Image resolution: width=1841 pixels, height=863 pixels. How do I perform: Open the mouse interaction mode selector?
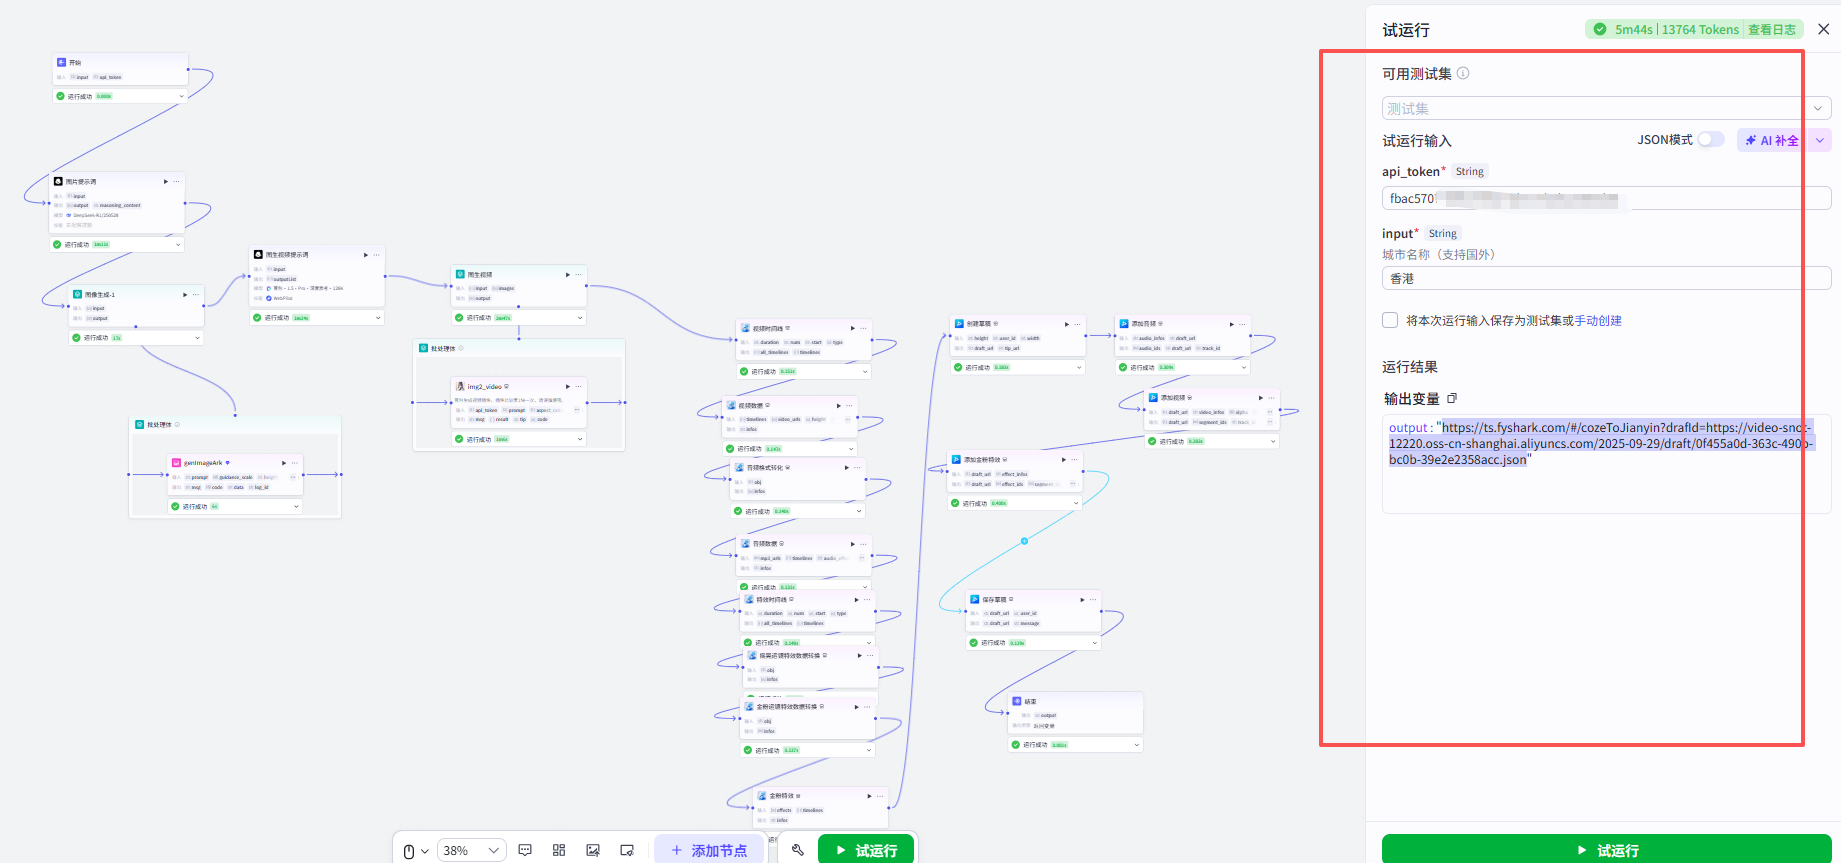(416, 851)
